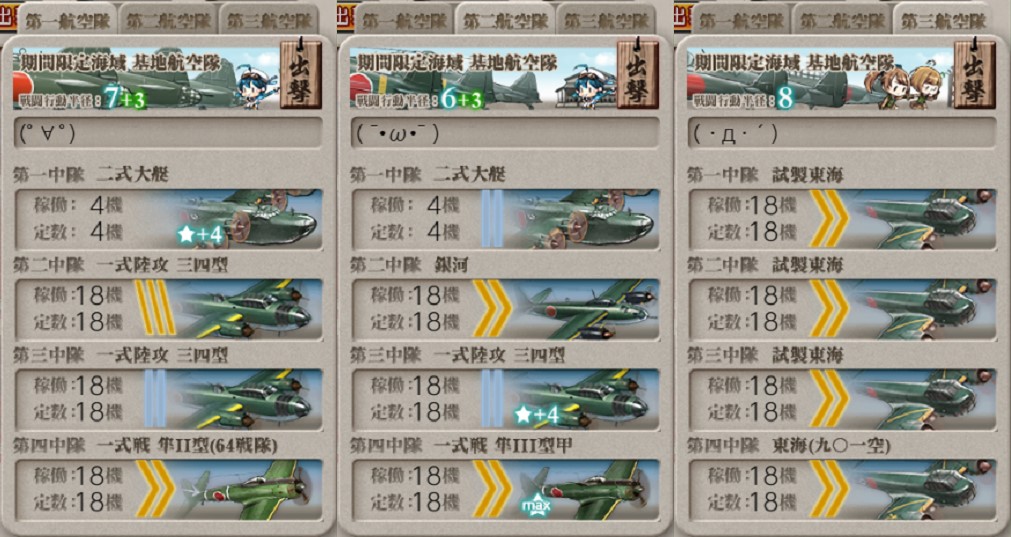The image size is (1011, 537).
Task: Open 第三航空隊 tab in the middle panel
Action: tap(606, 20)
